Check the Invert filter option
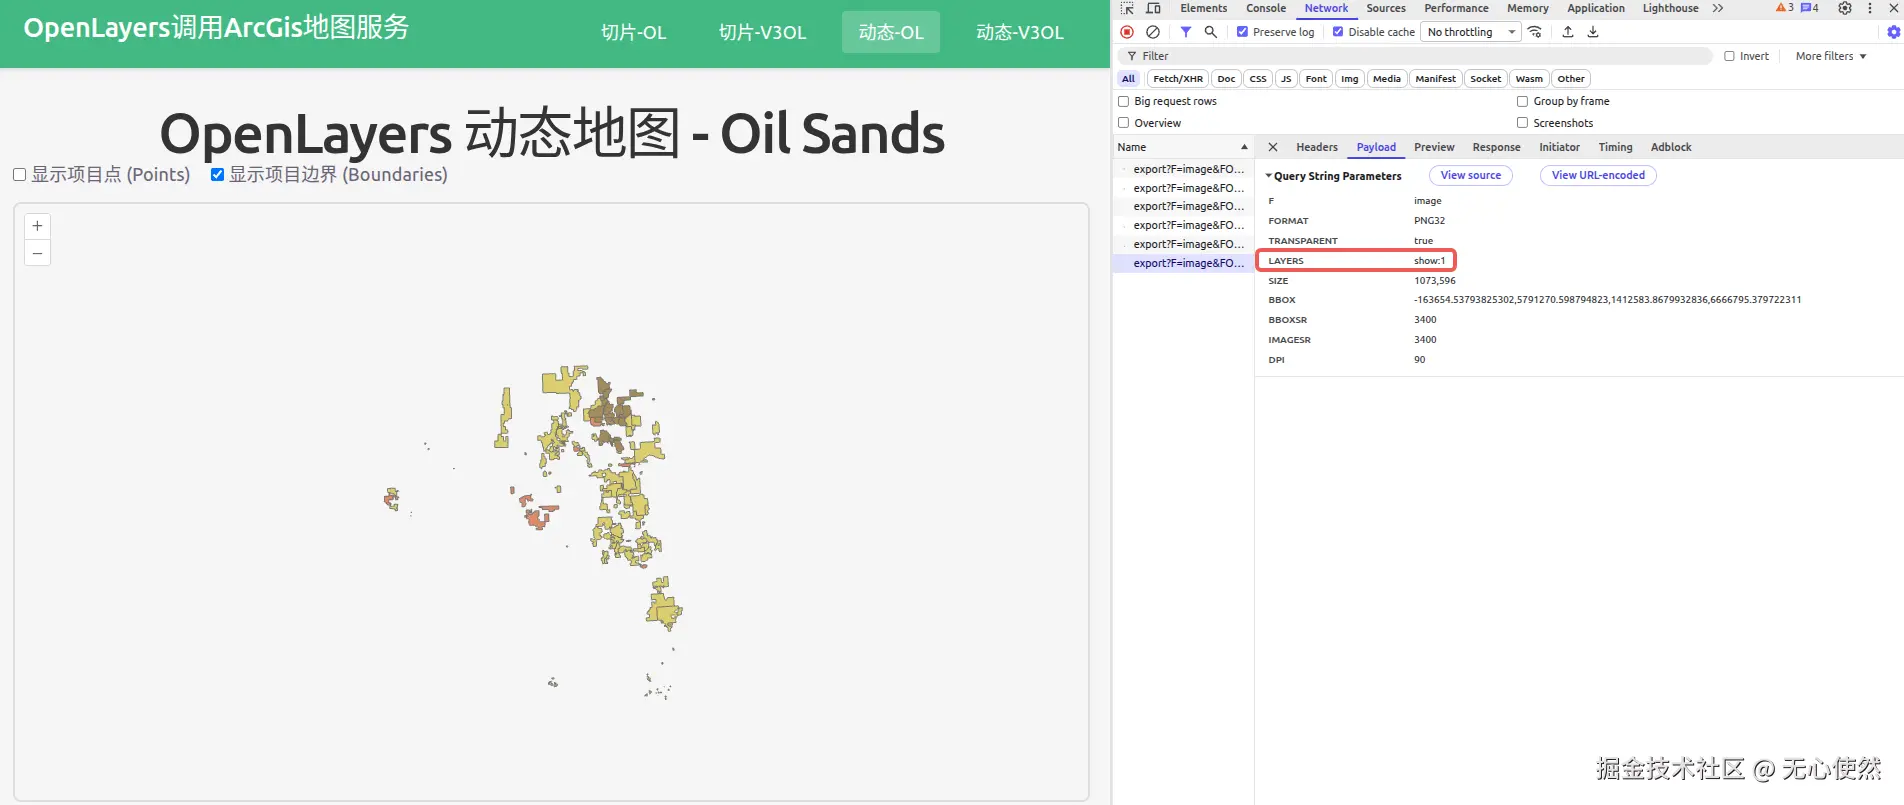1904x805 pixels. click(x=1729, y=56)
